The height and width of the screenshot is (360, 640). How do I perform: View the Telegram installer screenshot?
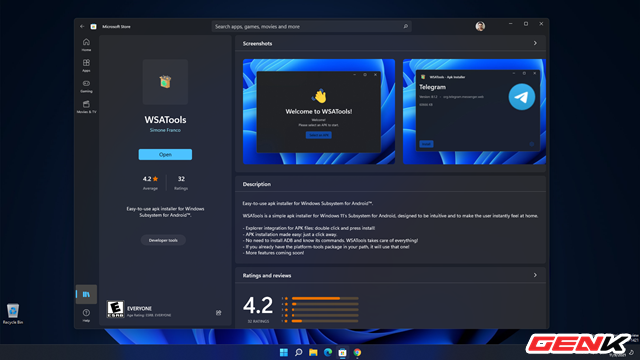[474, 111]
